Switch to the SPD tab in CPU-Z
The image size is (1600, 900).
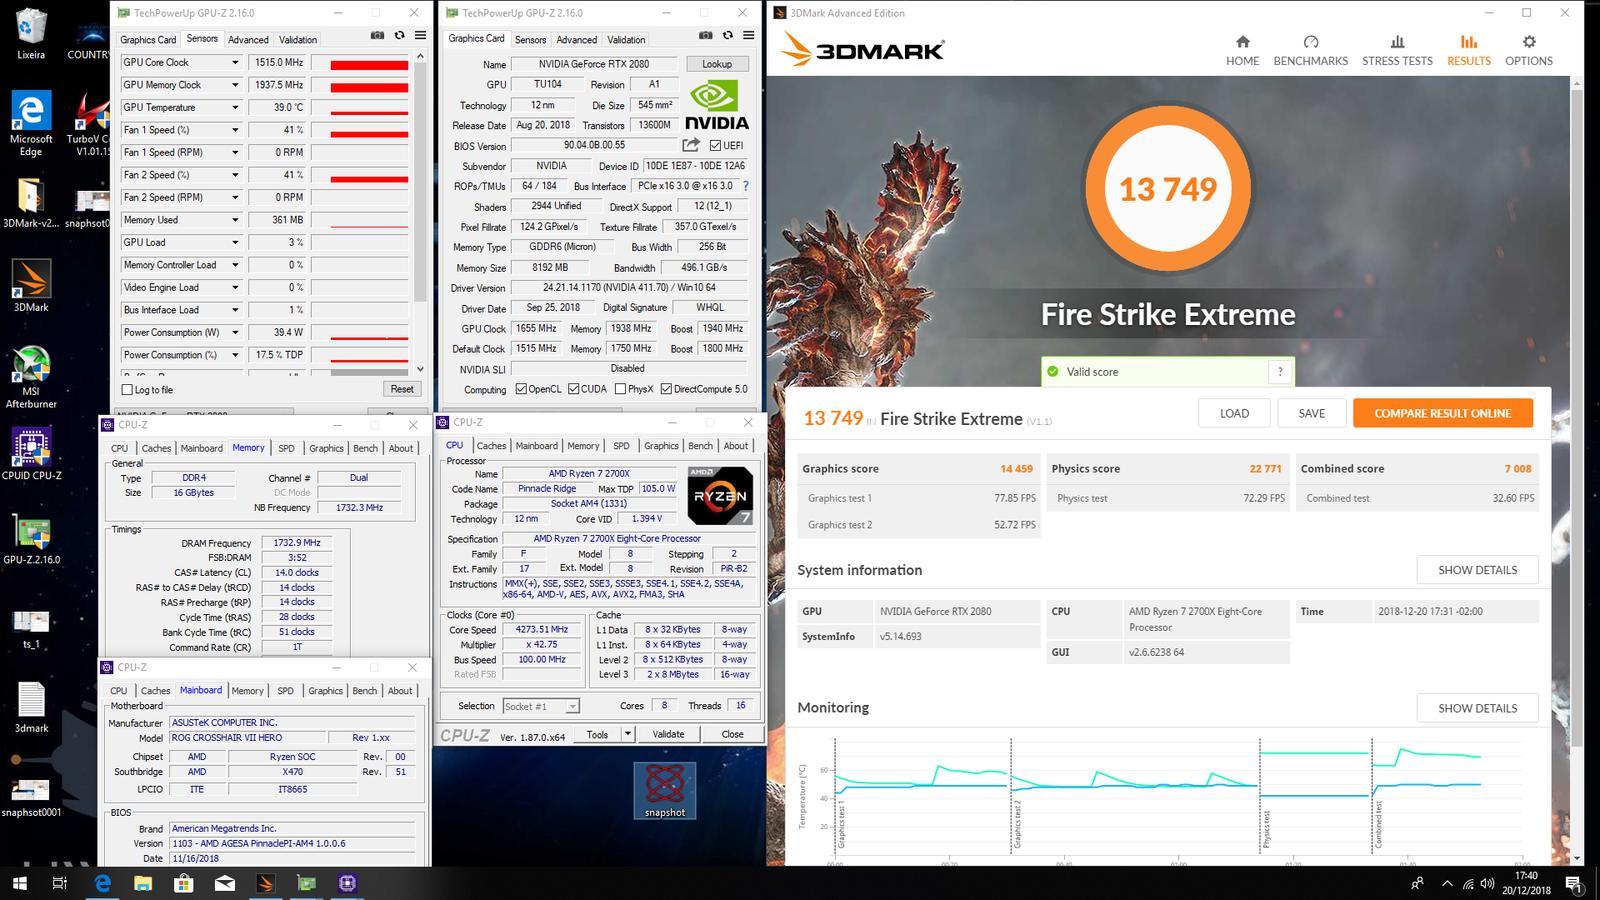coord(621,445)
